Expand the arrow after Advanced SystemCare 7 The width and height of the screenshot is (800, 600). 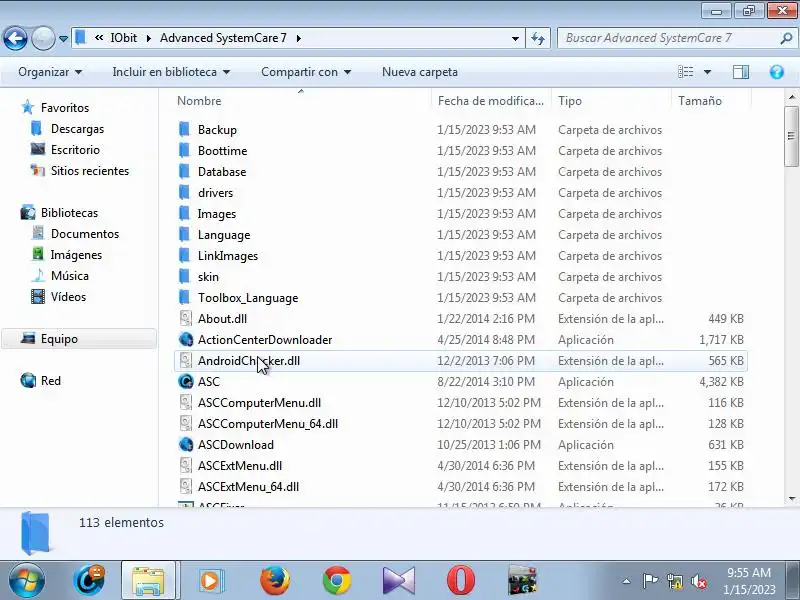[298, 38]
